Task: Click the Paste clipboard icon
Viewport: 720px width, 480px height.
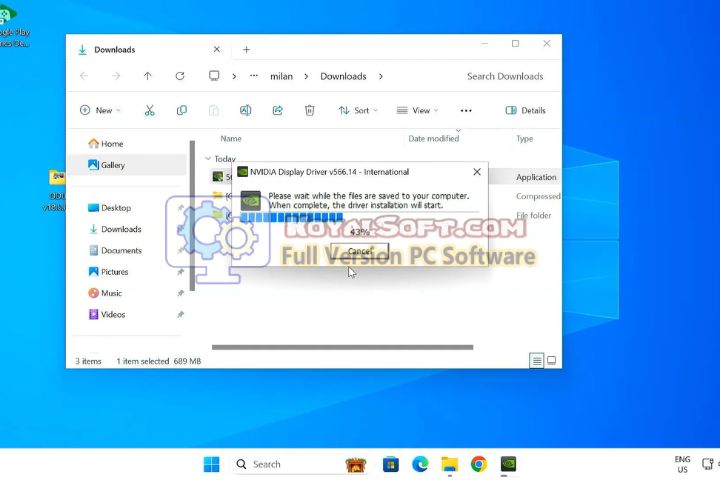Action: tap(214, 110)
